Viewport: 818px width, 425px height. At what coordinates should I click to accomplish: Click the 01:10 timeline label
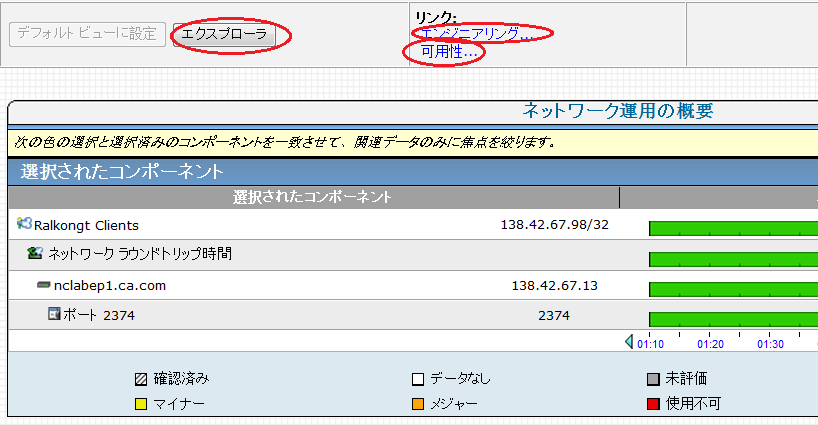(x=651, y=344)
